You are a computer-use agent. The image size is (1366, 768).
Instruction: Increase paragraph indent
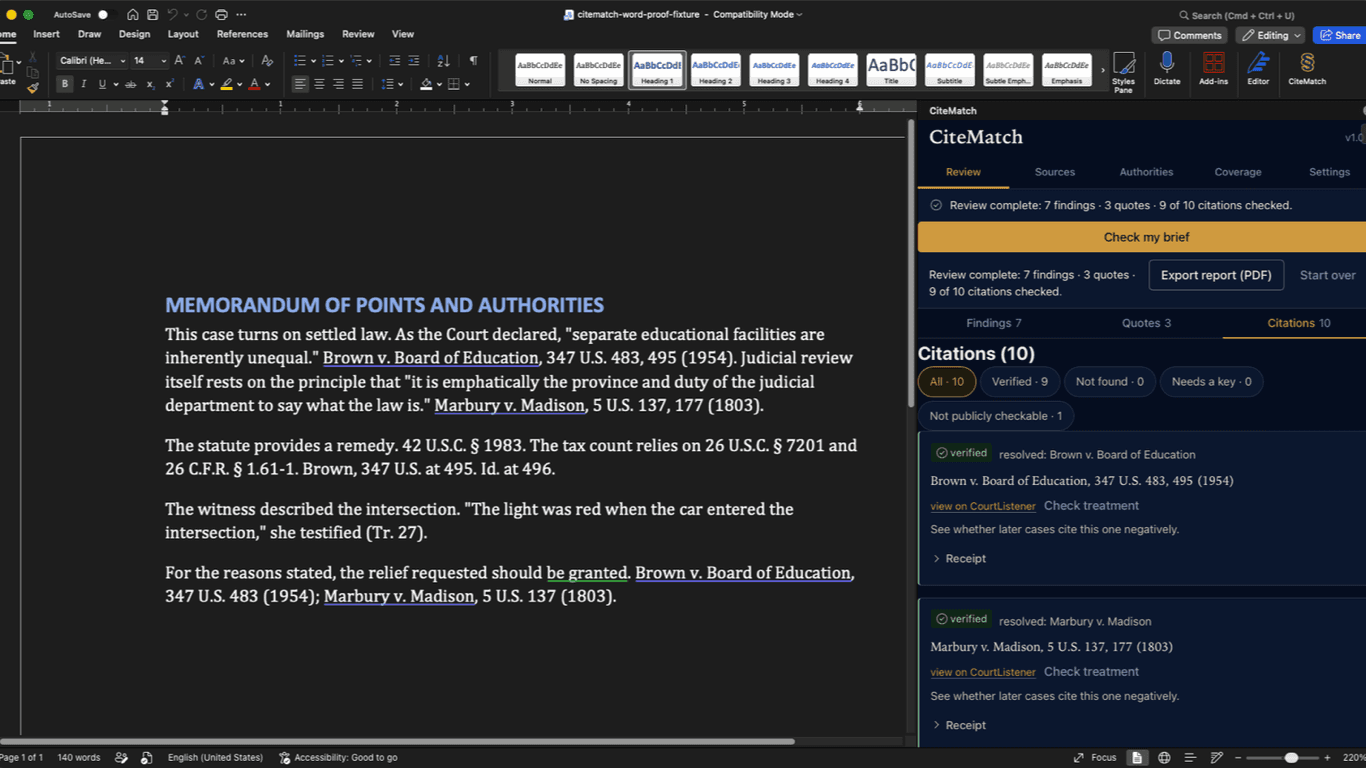point(414,61)
